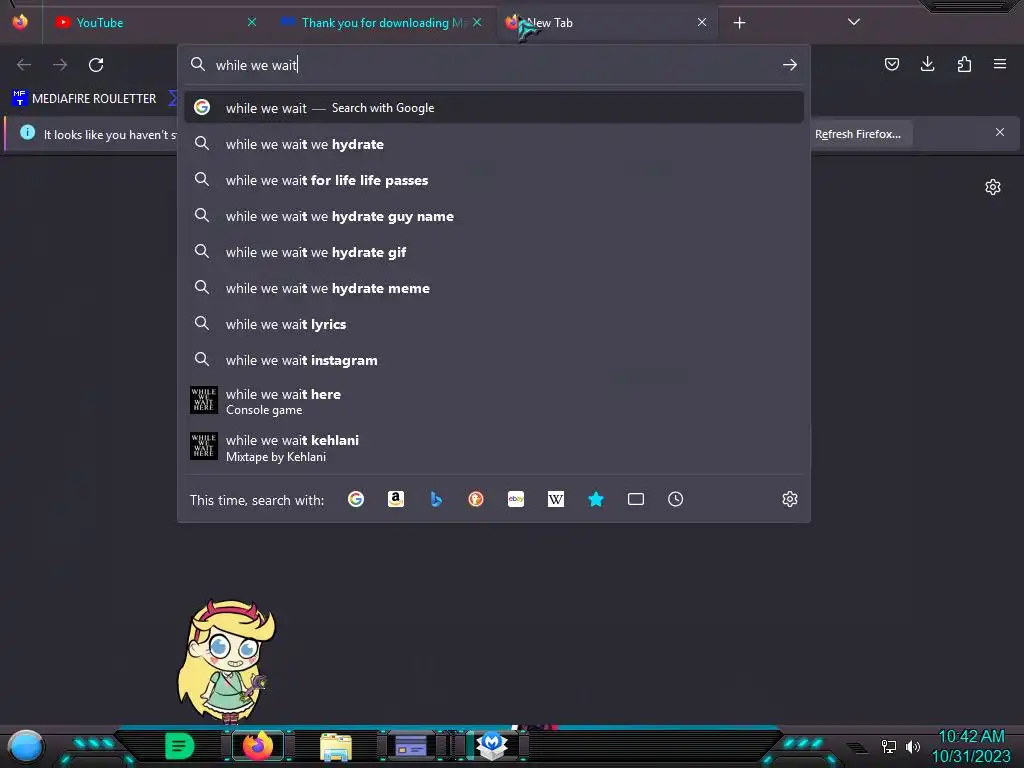Search this time with Amazon icon
The image size is (1024, 768).
pos(396,499)
